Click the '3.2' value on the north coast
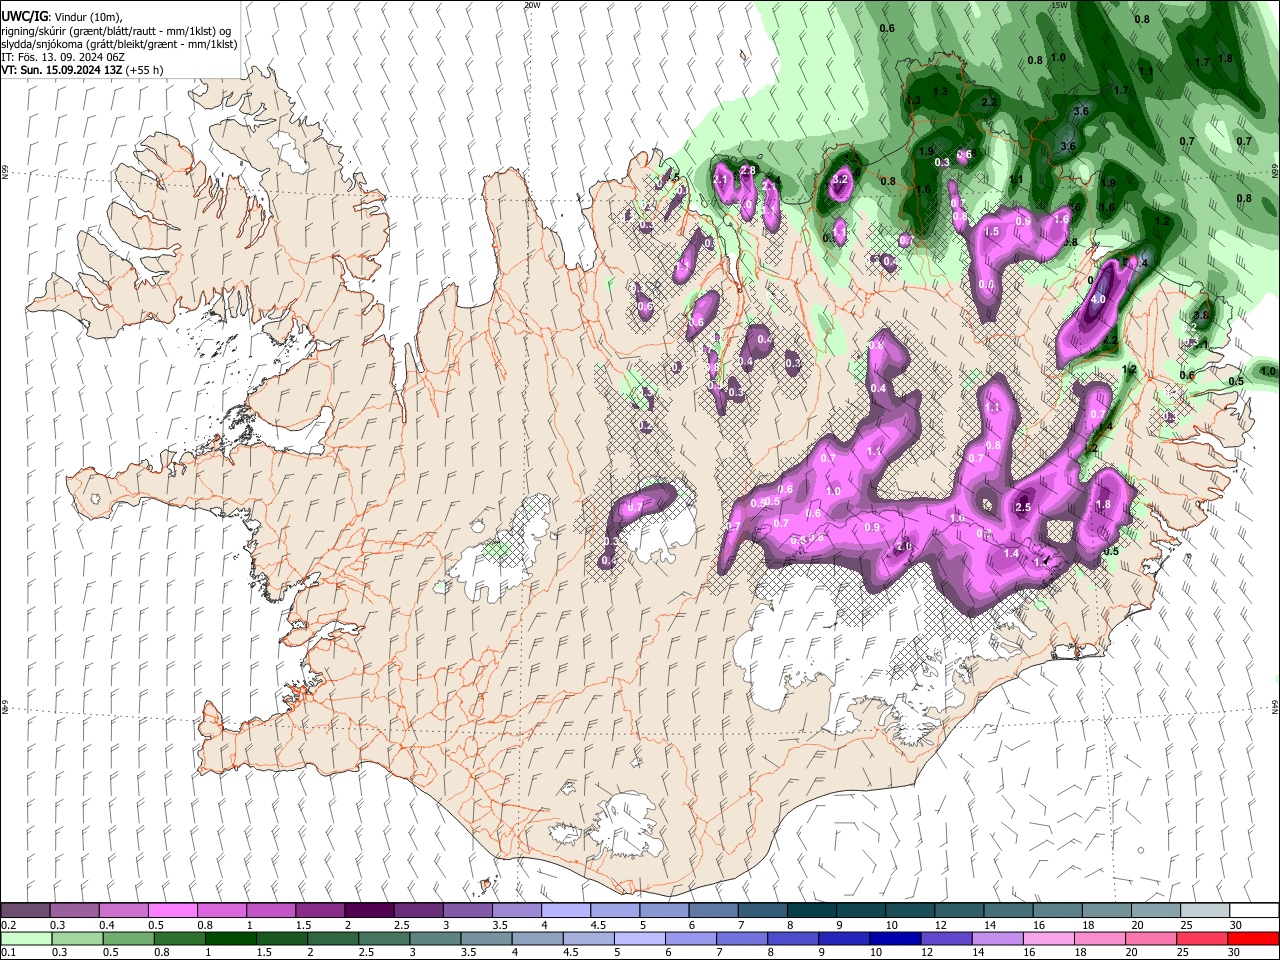This screenshot has height=960, width=1280. 840,179
